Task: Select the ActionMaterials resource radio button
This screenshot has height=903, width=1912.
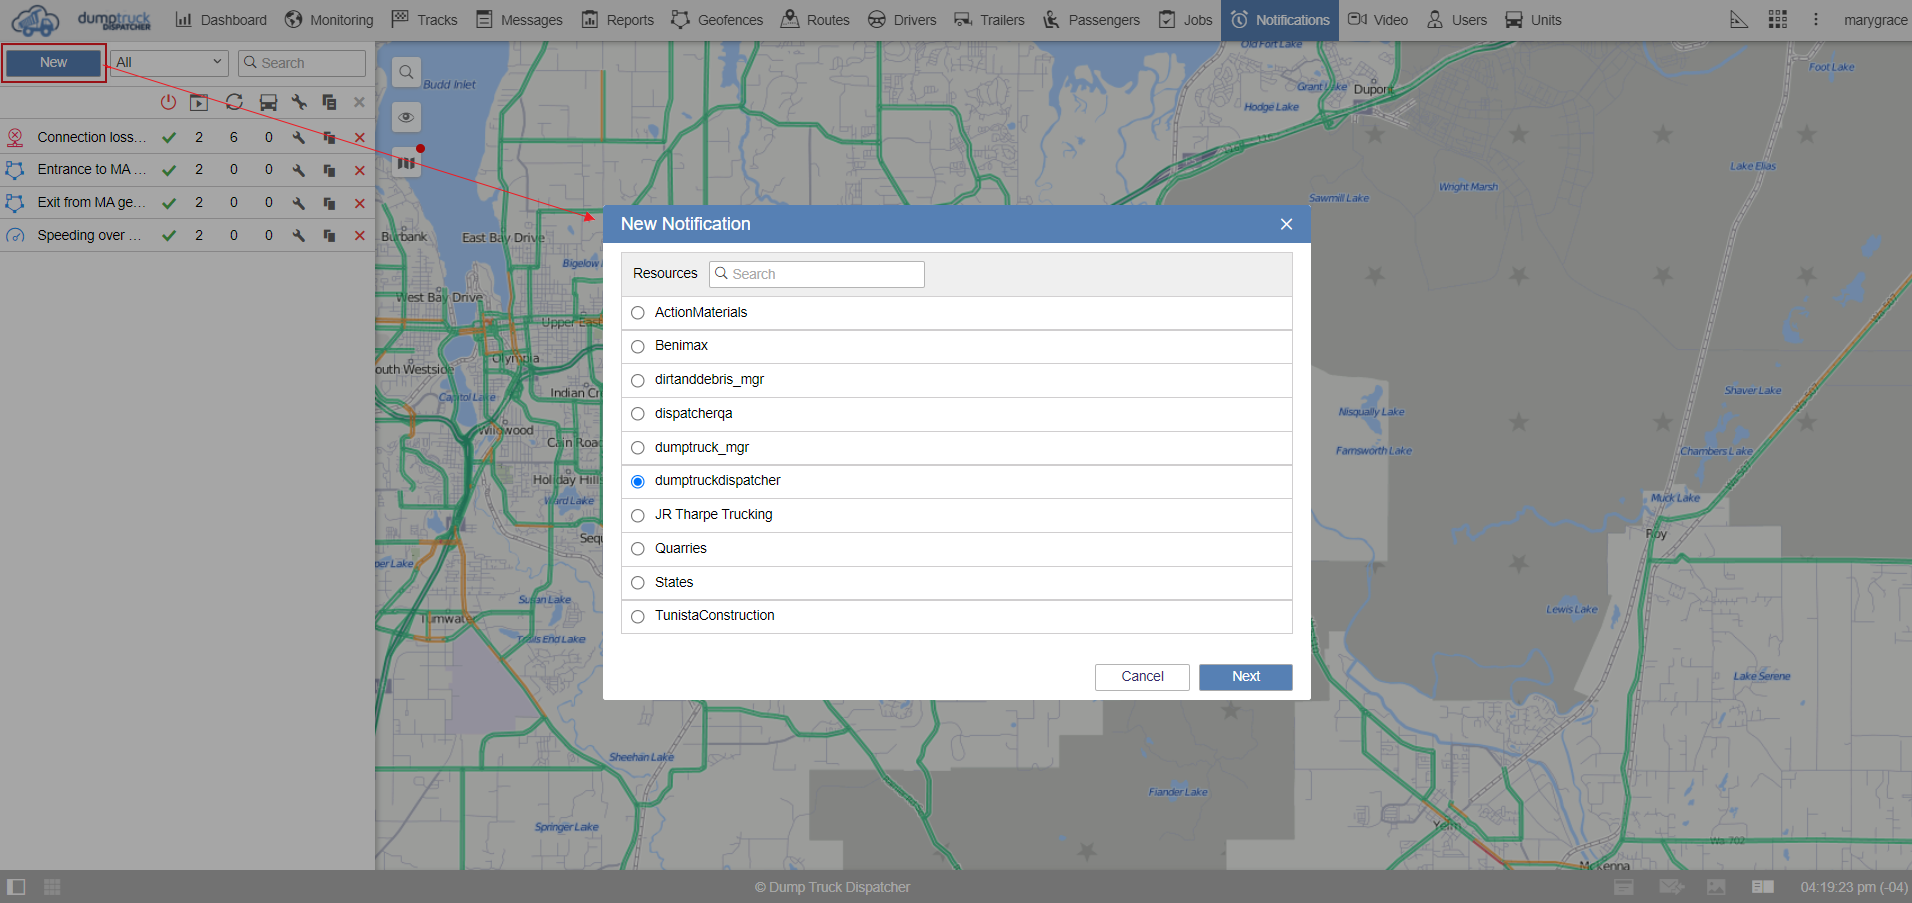Action: pyautogui.click(x=638, y=313)
